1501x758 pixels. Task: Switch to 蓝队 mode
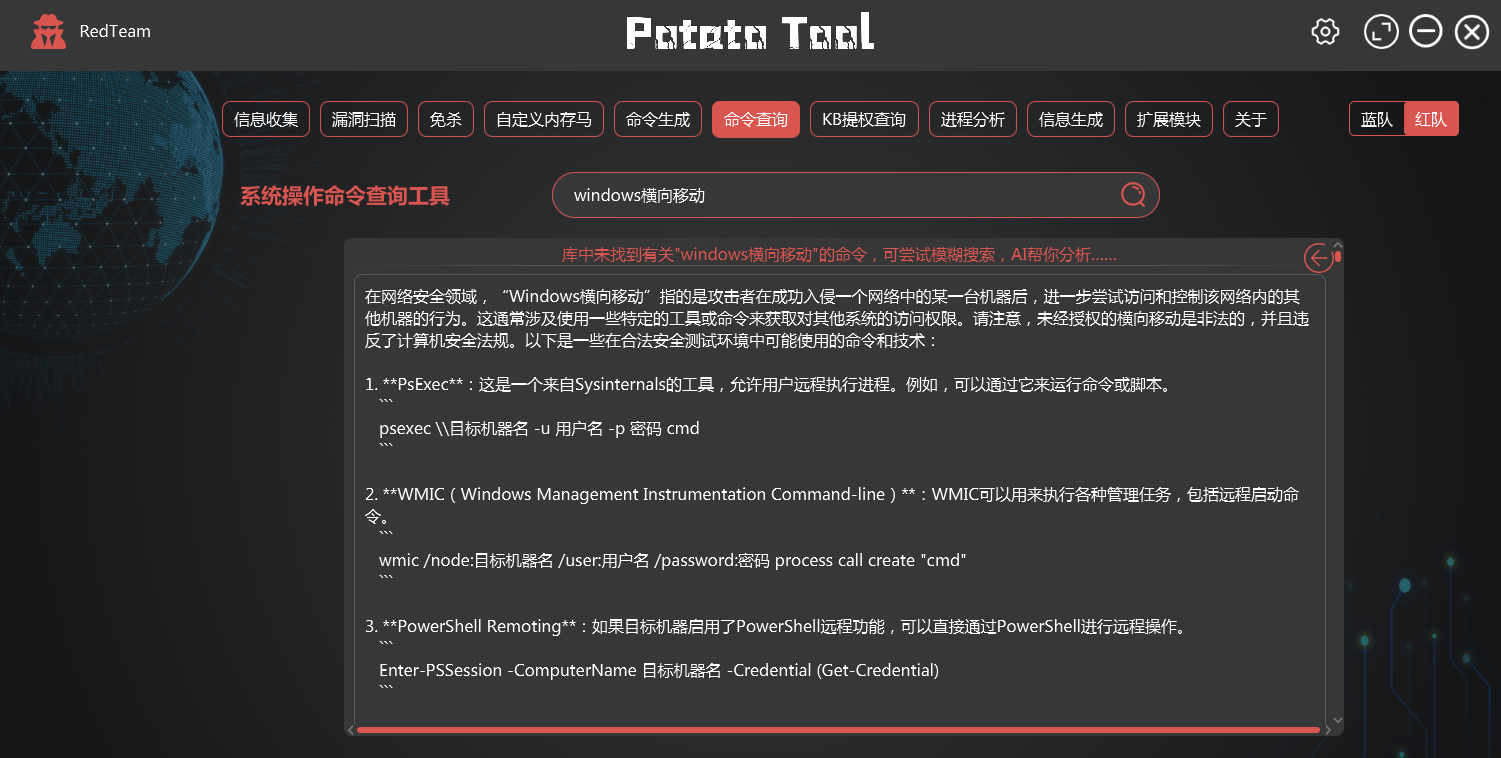tap(1377, 119)
